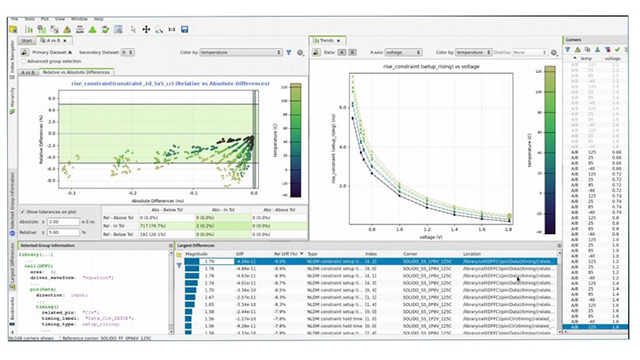Viewport: 640px width, 360px height.
Task: Click the green checkmark icon in Corners panel
Action: pos(618,49)
